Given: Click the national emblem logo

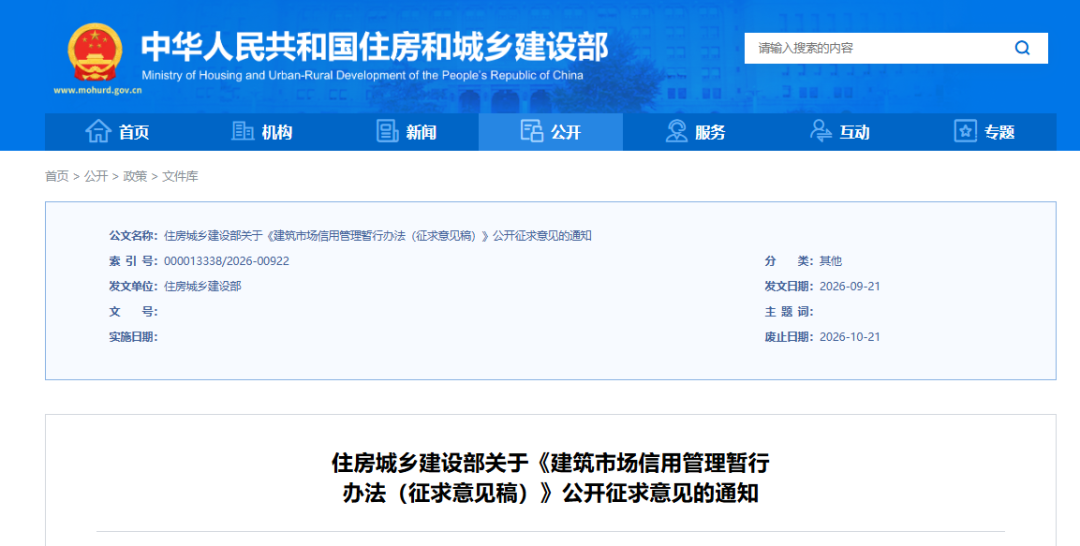Looking at the screenshot, I should point(95,52).
